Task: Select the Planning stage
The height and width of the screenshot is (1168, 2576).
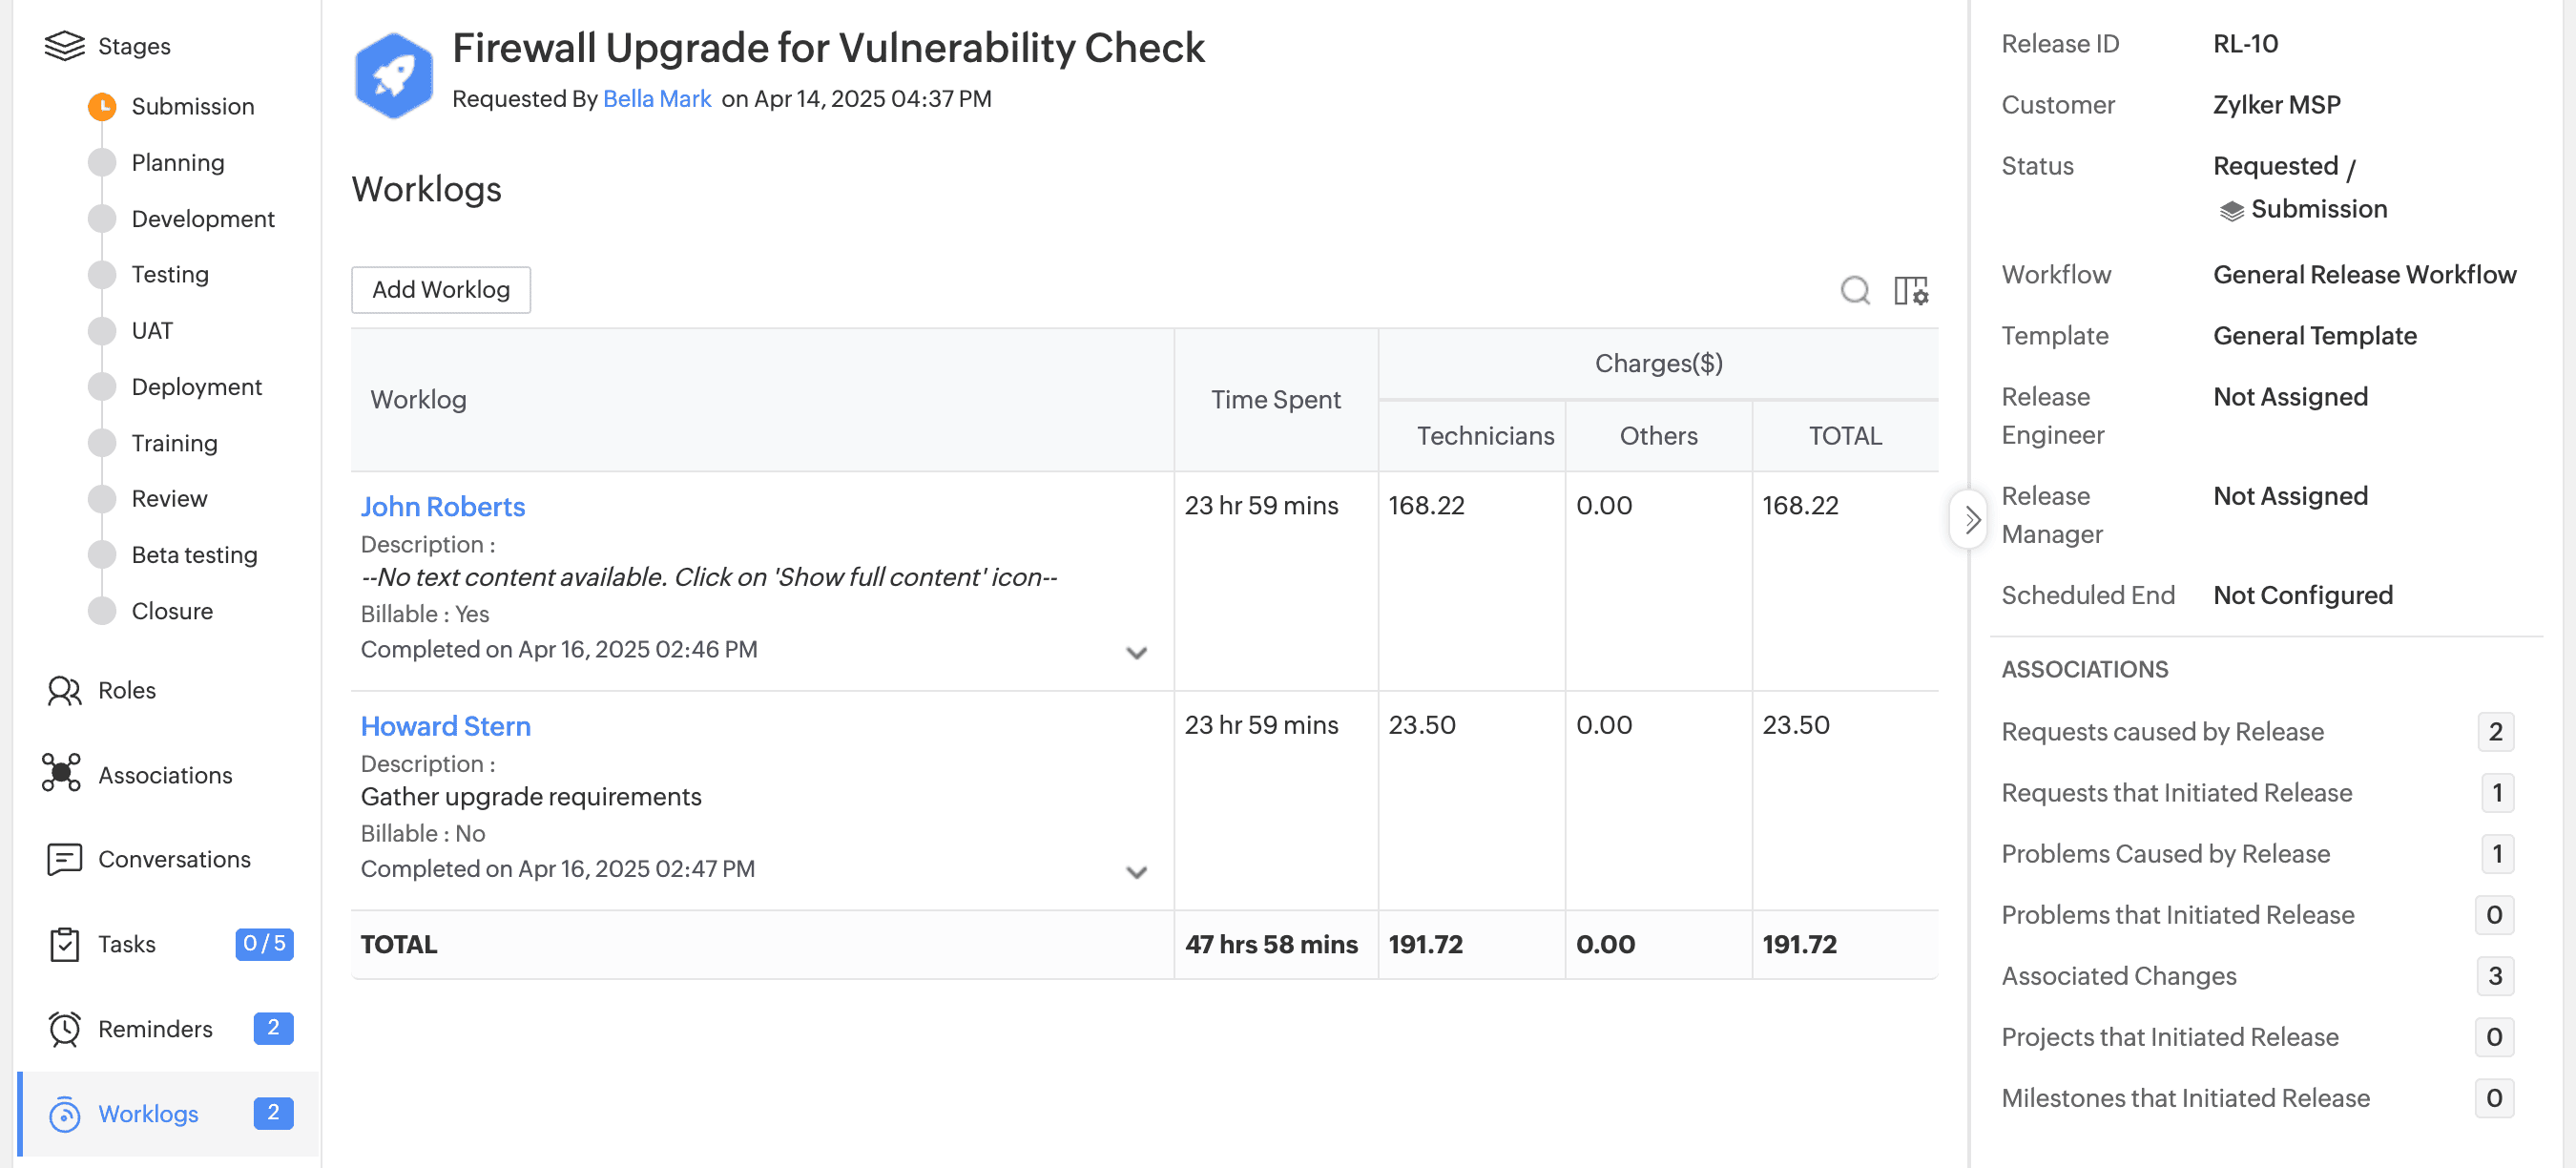Action: (177, 162)
